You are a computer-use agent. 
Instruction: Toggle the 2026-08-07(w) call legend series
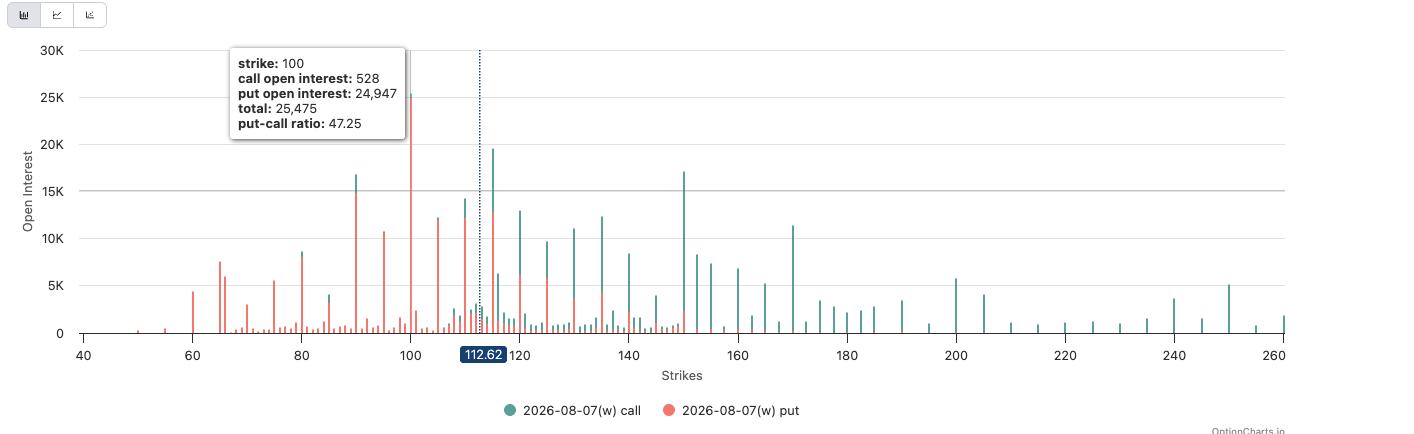coord(573,410)
